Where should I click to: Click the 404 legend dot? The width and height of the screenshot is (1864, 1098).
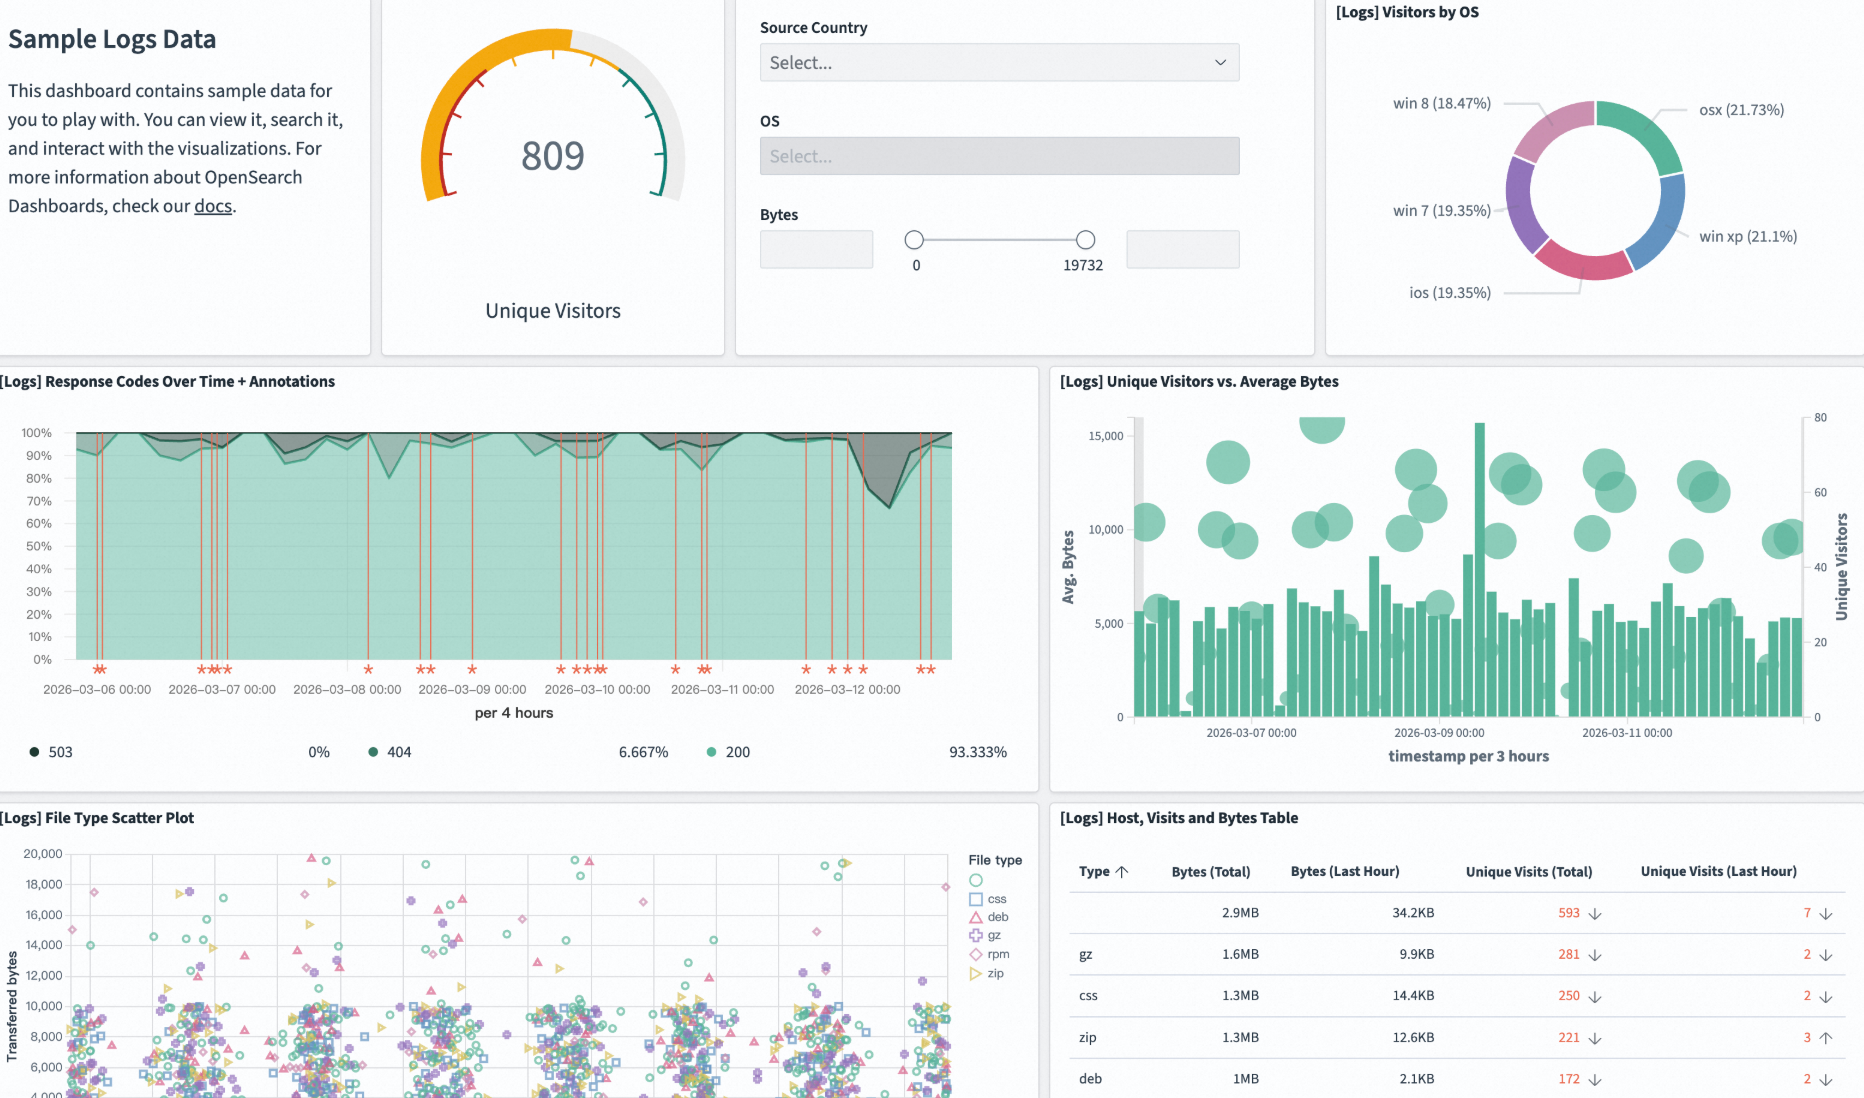pos(373,752)
